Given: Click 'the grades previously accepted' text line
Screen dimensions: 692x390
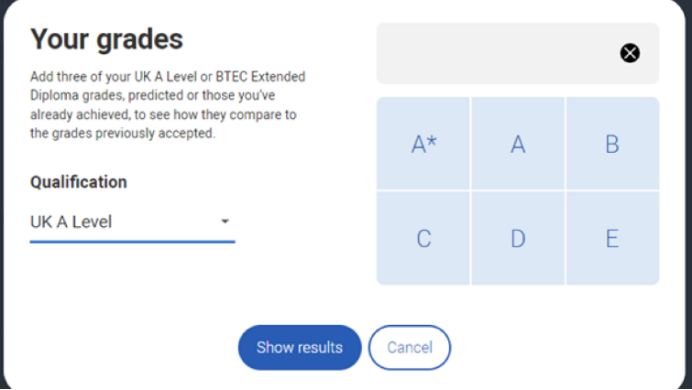Looking at the screenshot, I should (122, 133).
